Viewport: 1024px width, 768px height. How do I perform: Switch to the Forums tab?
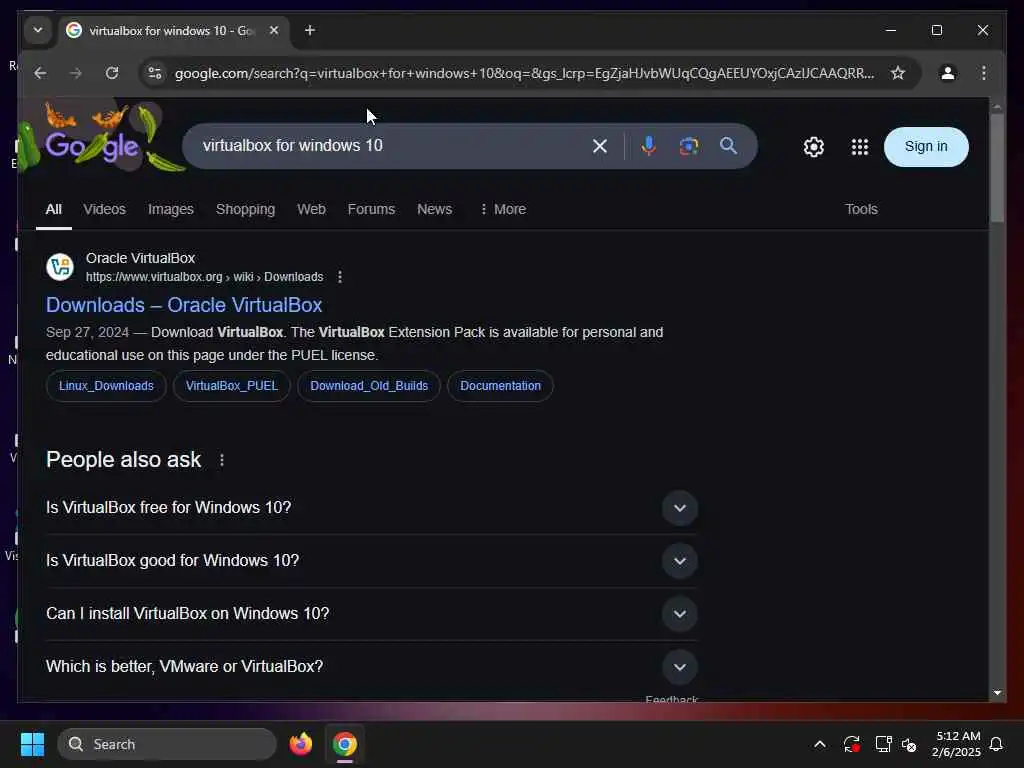click(x=371, y=209)
